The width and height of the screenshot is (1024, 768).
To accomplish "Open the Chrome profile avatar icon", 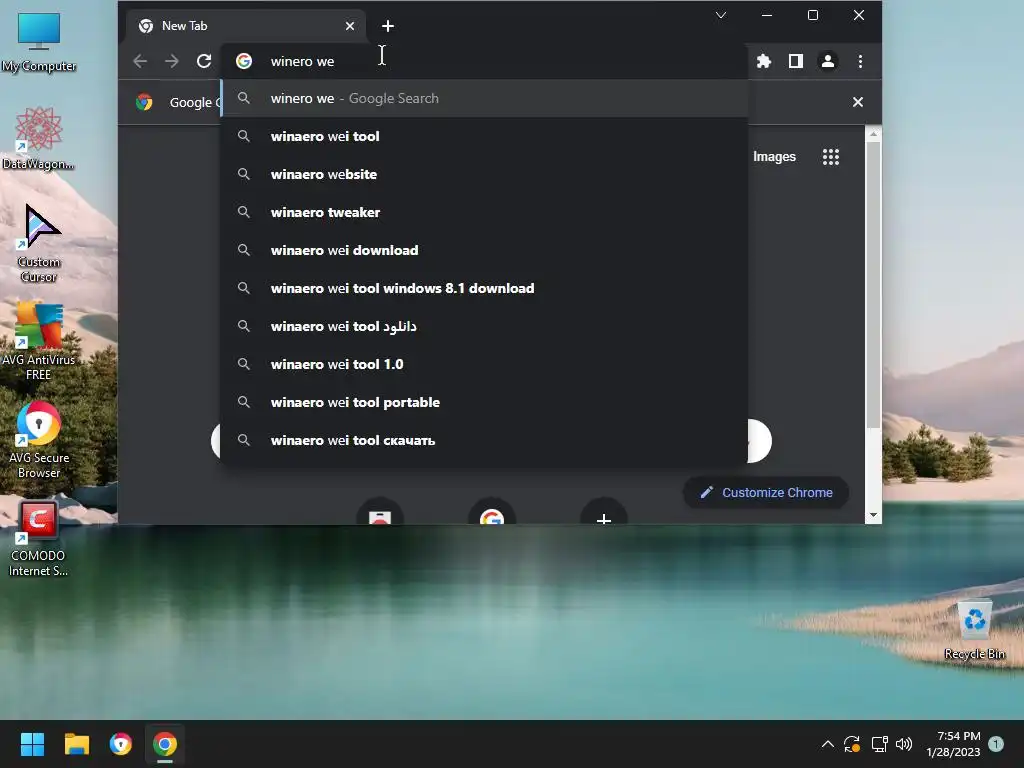I will [827, 61].
